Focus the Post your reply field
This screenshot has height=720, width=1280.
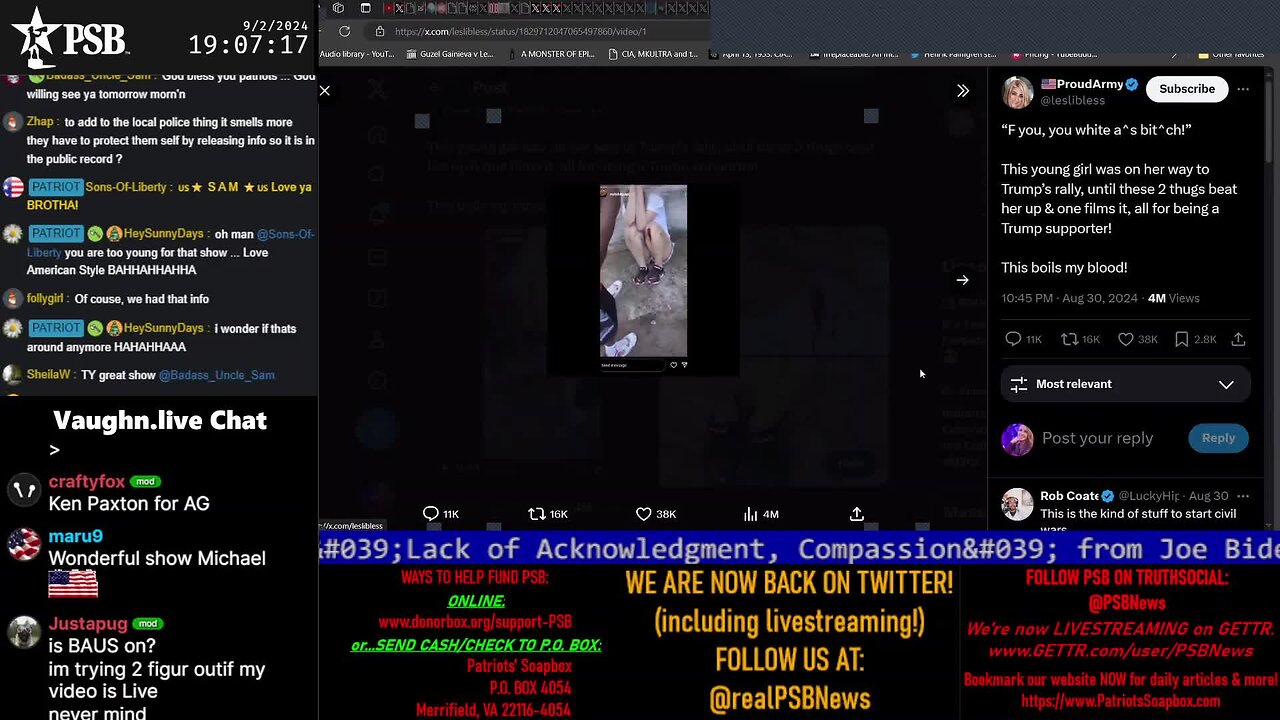tap(1097, 438)
